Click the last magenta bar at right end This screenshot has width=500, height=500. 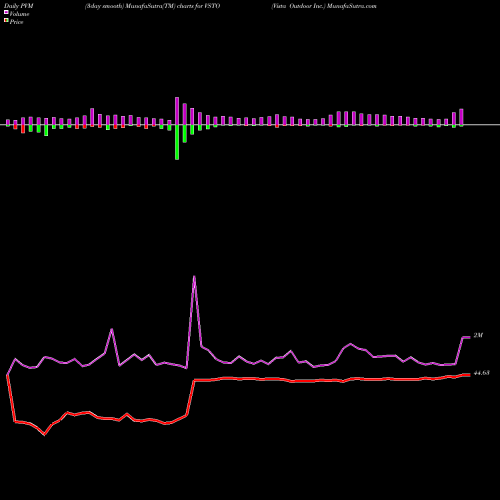(x=461, y=117)
